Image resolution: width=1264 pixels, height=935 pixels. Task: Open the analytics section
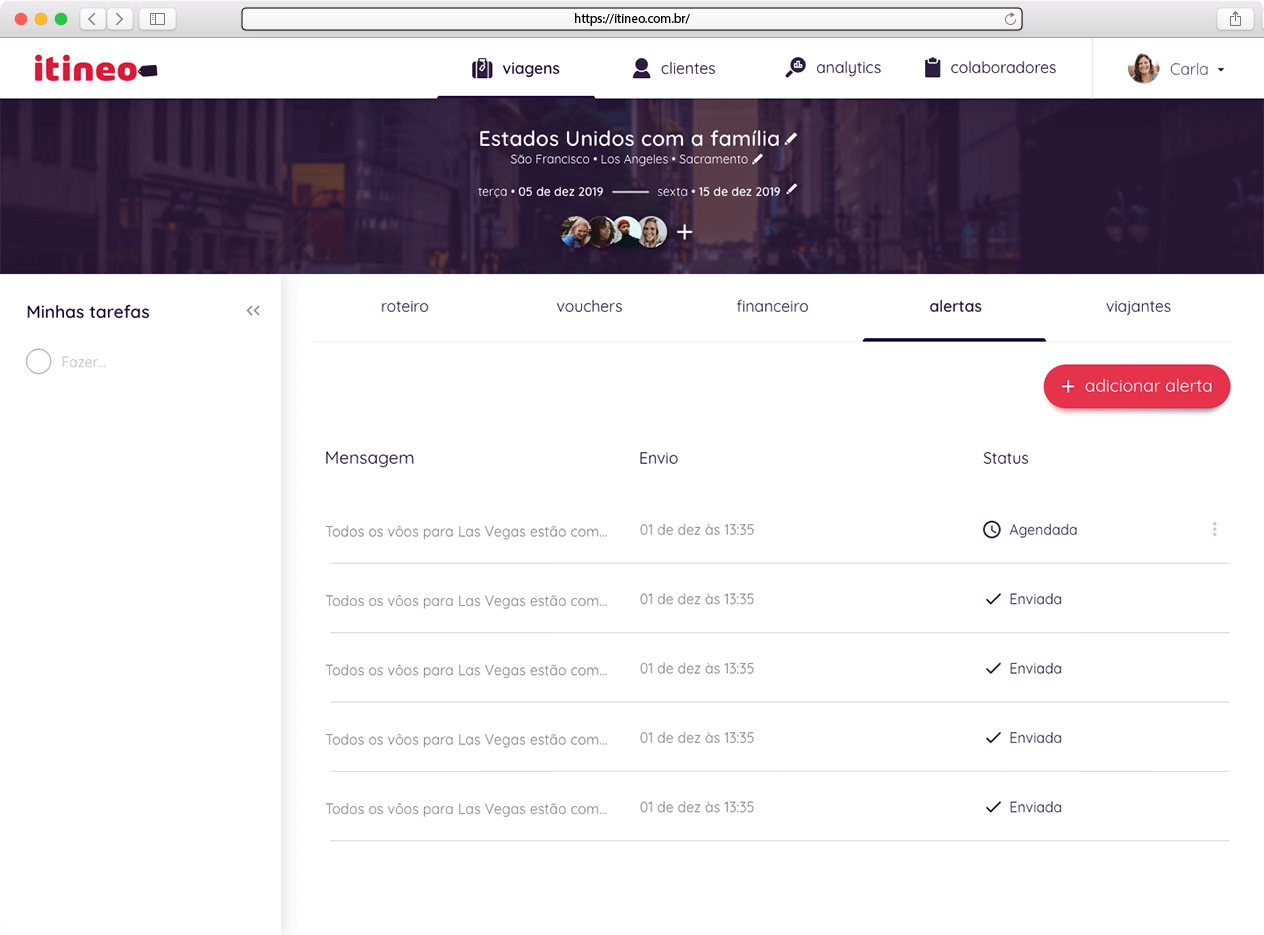click(833, 68)
